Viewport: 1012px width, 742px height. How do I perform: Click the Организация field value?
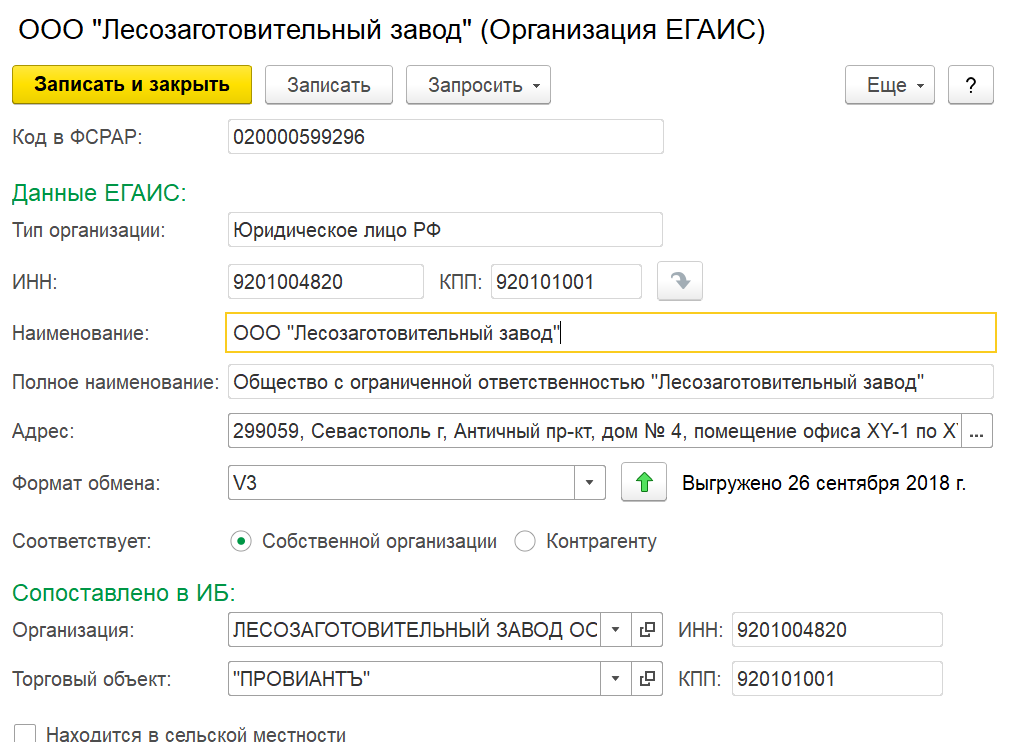414,630
